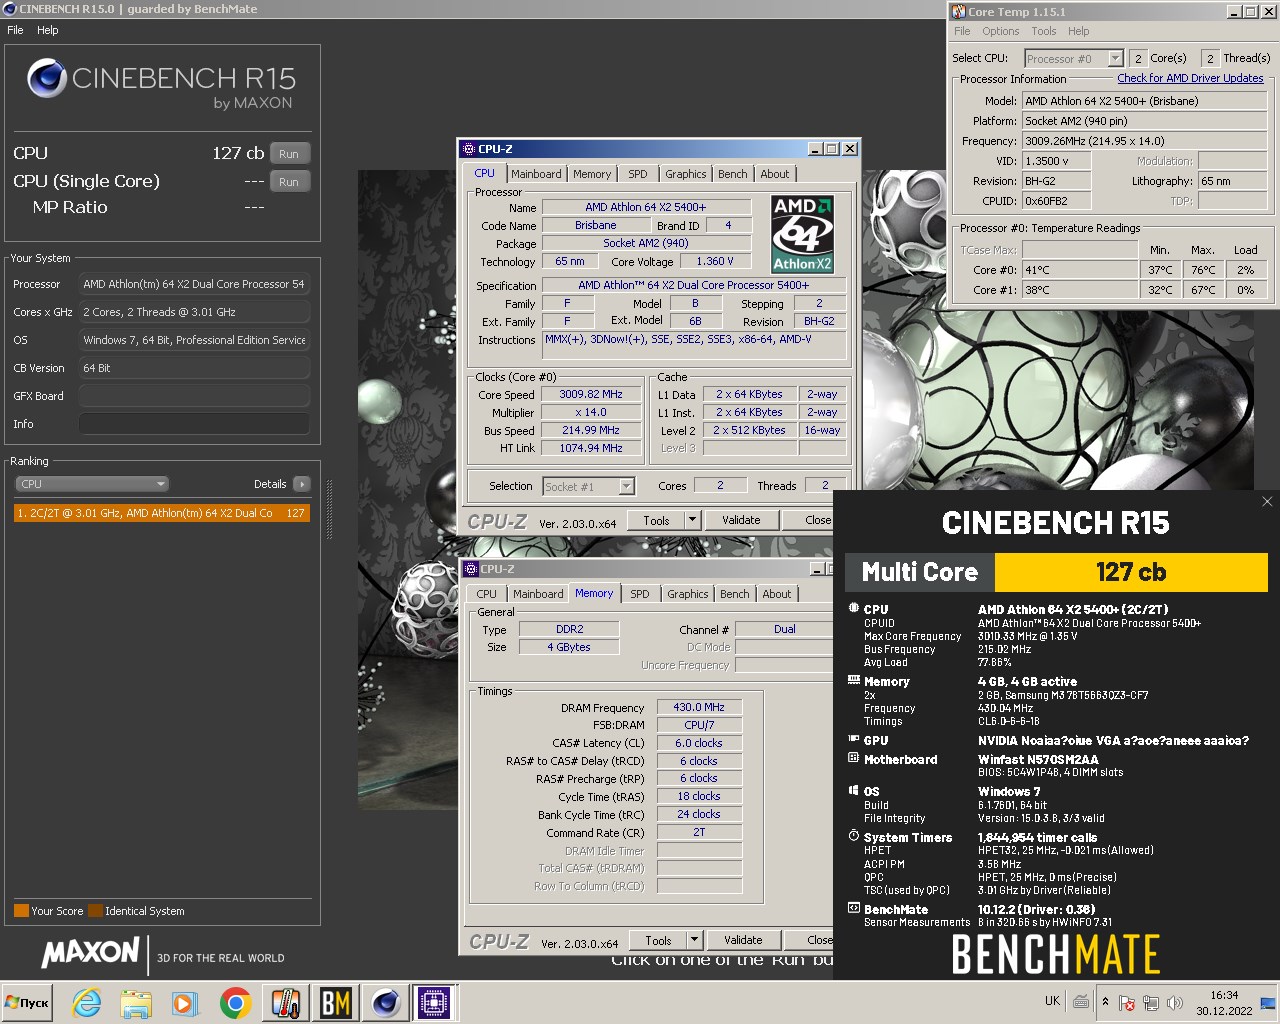Click the GPU section icon in BenchMate overlay

[853, 739]
